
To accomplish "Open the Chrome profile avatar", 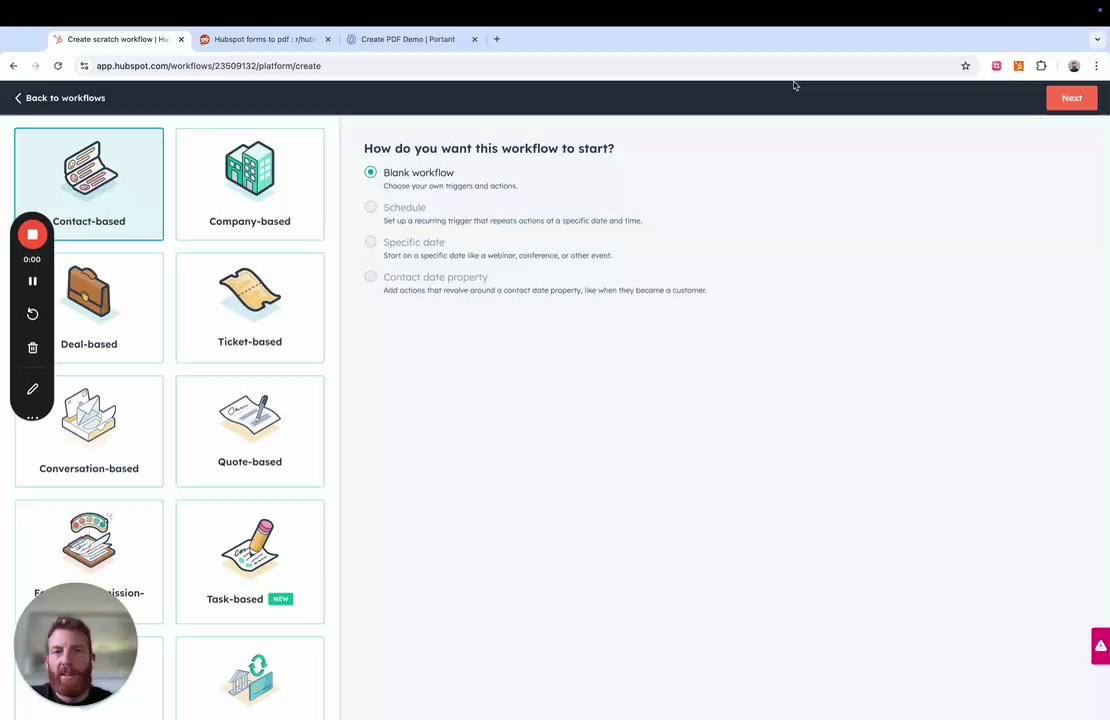I will click(x=1074, y=66).
